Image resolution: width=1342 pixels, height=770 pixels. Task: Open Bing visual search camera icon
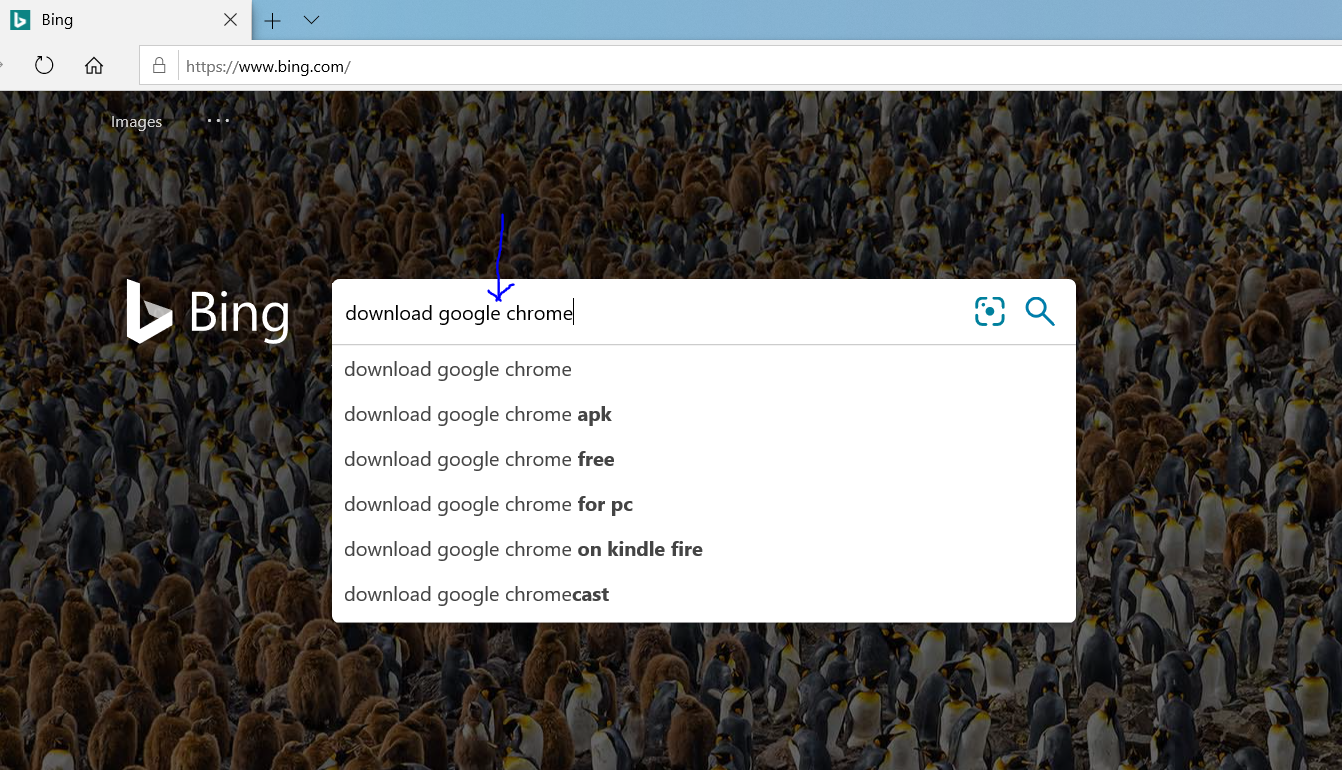[x=989, y=312]
